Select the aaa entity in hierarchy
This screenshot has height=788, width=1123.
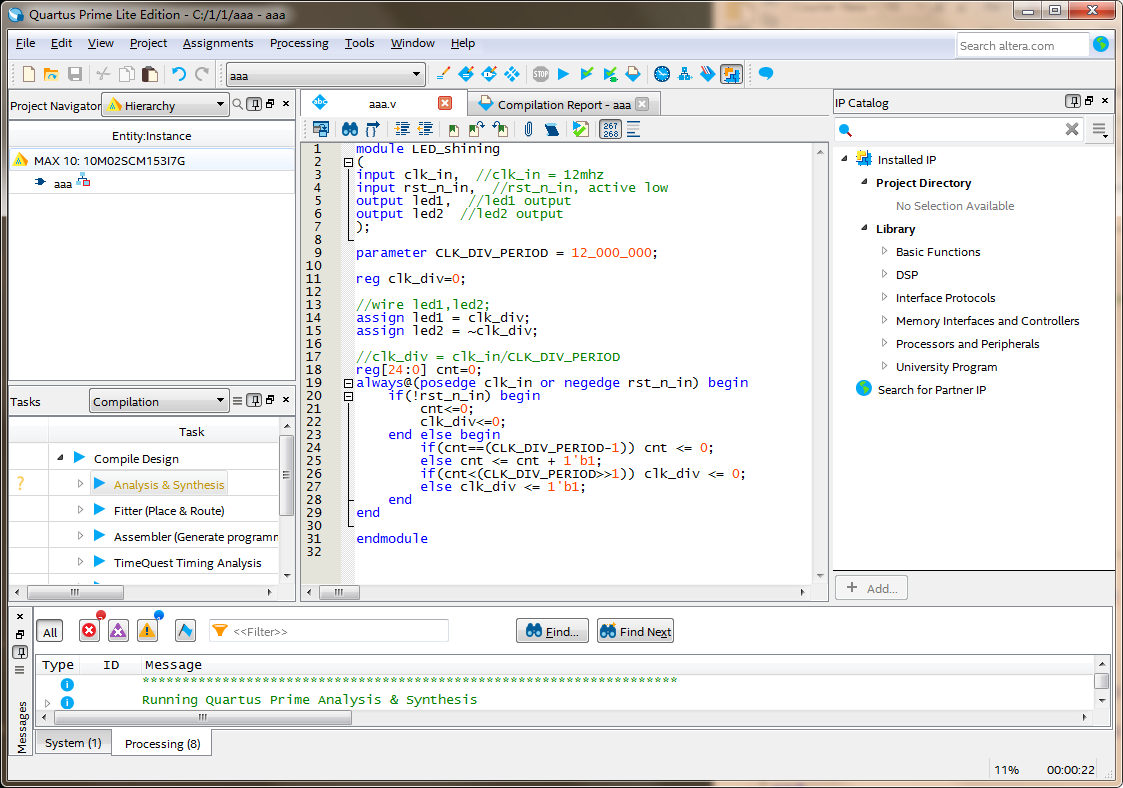pos(63,183)
